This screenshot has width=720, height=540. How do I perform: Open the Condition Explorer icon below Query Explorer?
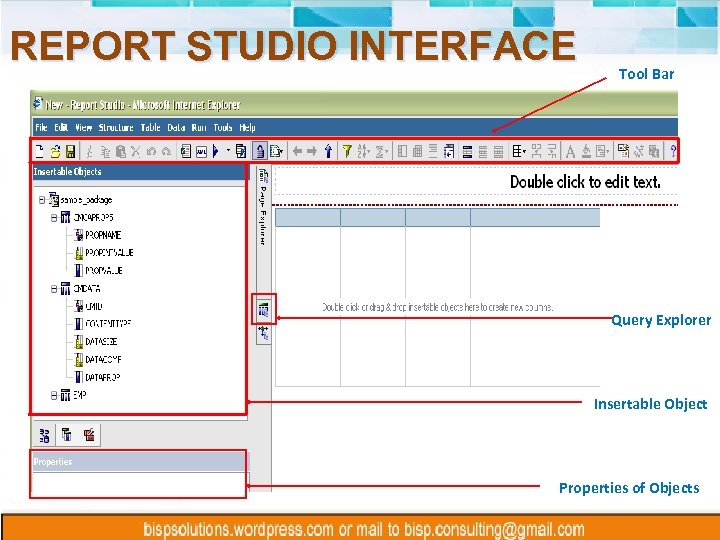[x=264, y=333]
